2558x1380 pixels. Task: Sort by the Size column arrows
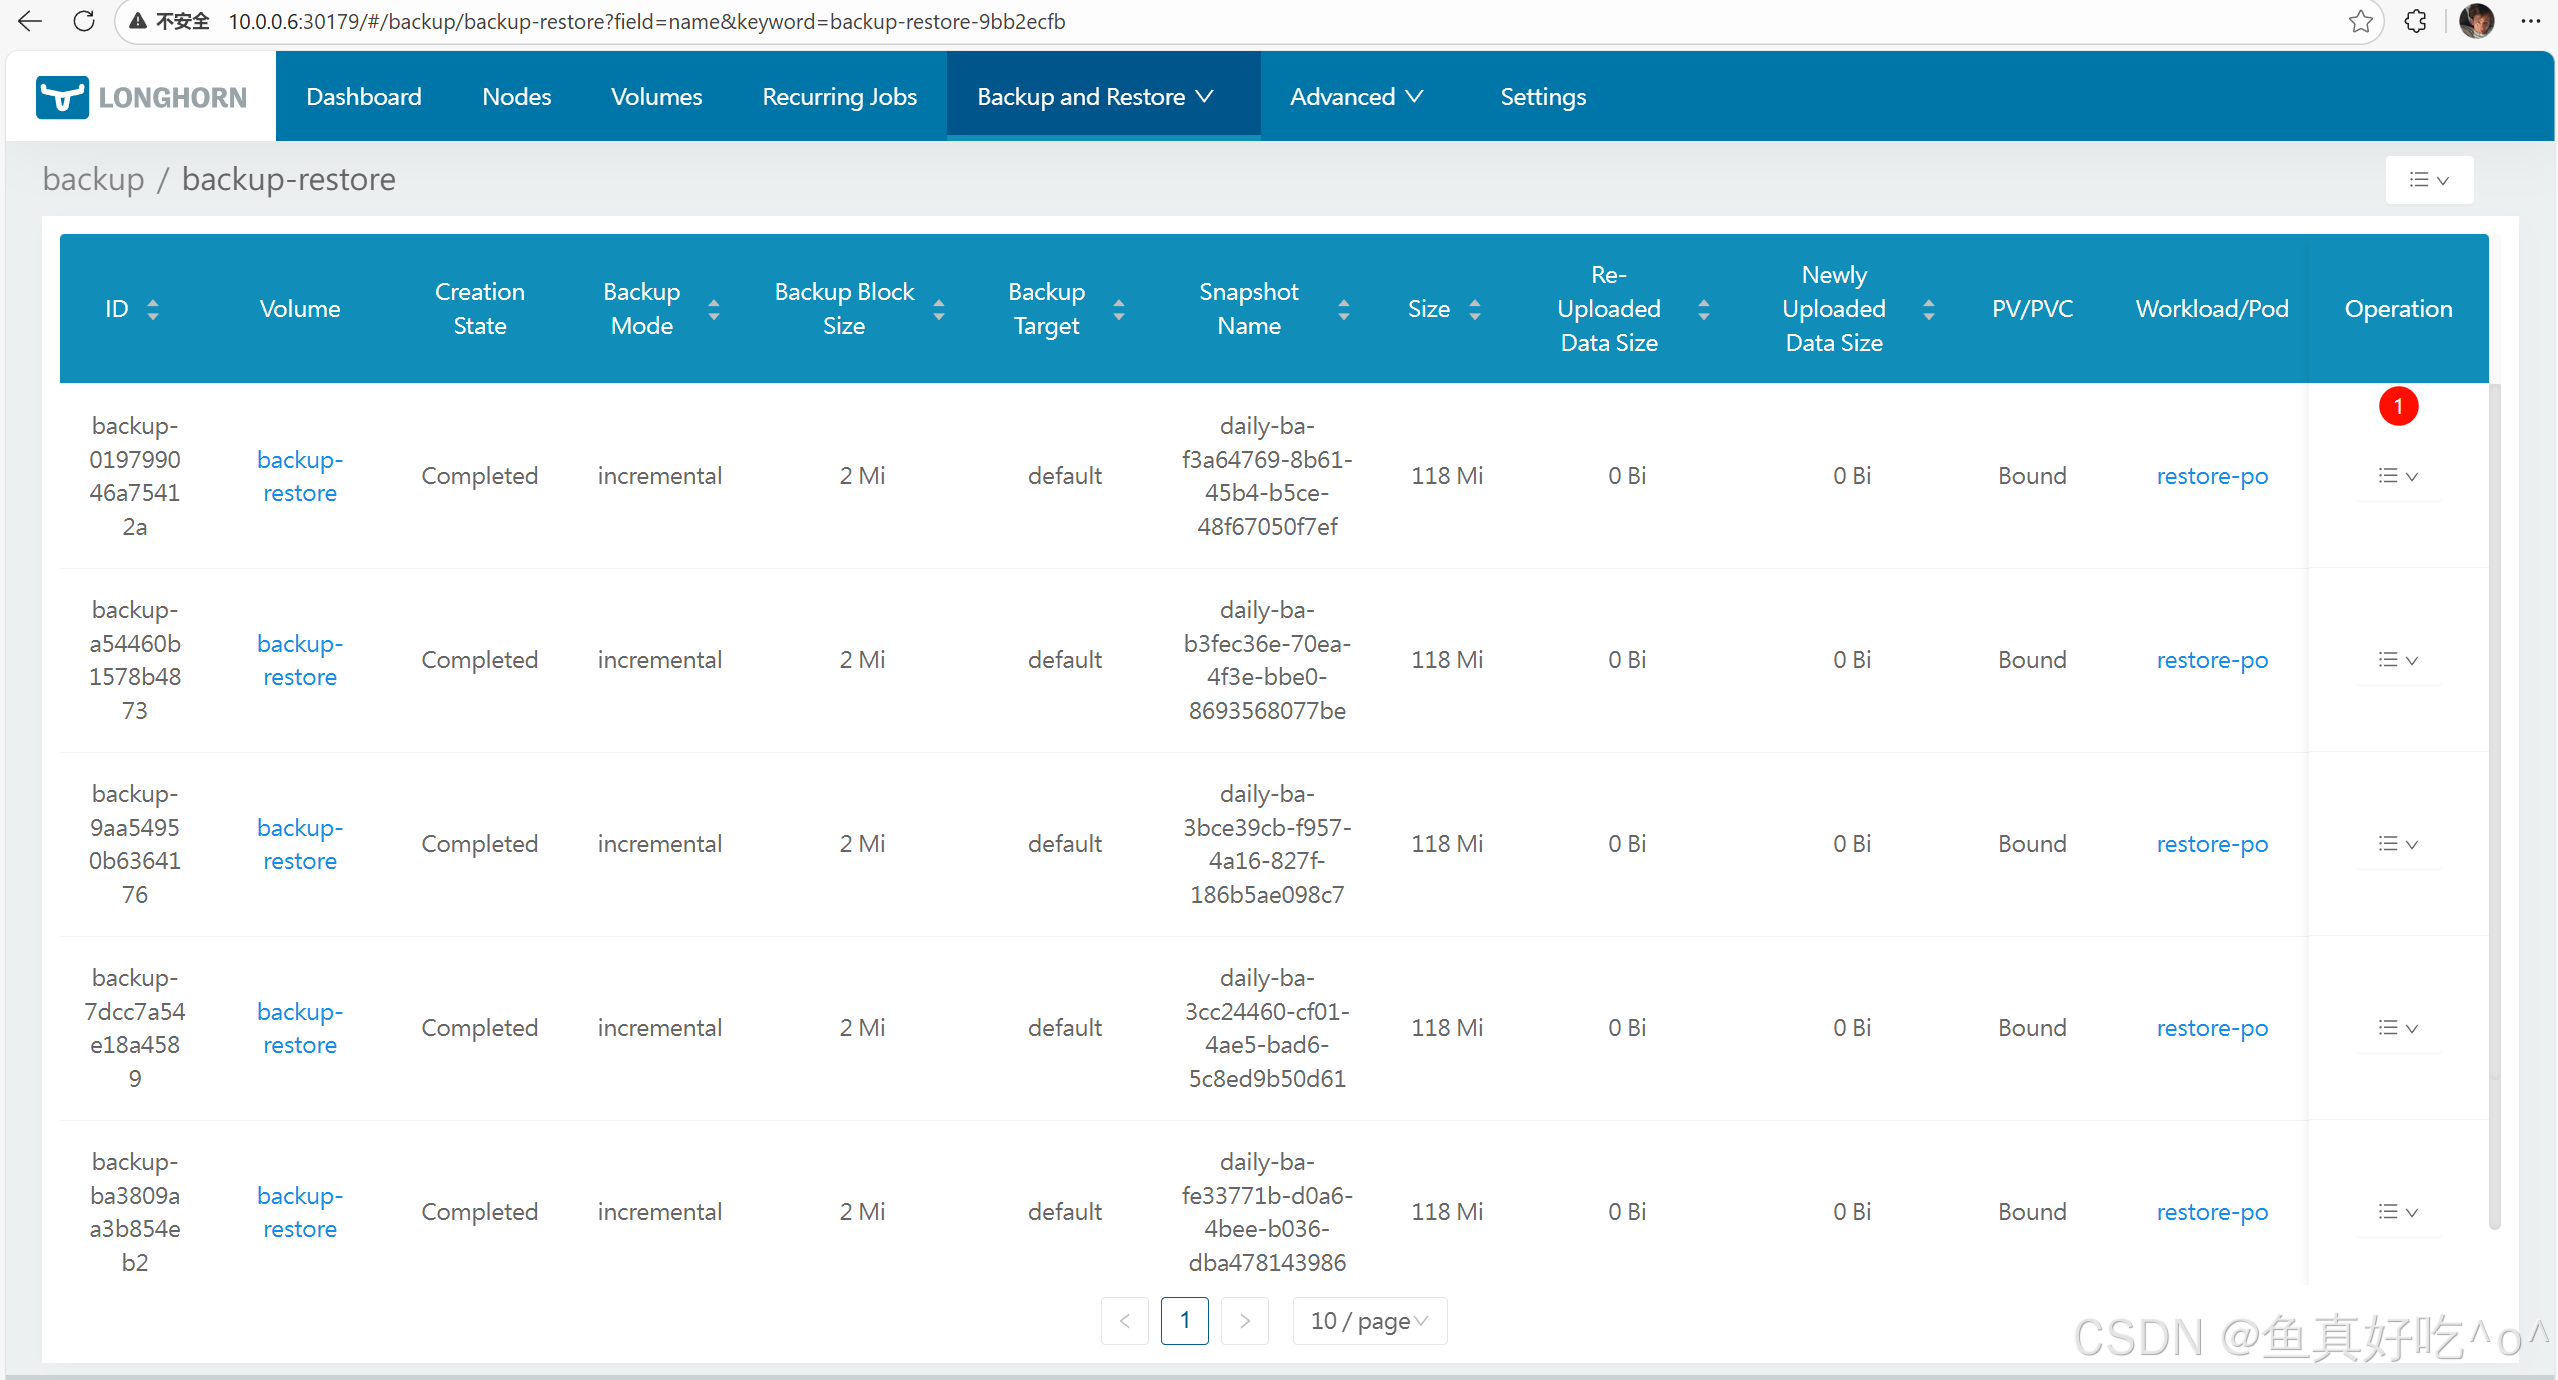coord(1474,309)
